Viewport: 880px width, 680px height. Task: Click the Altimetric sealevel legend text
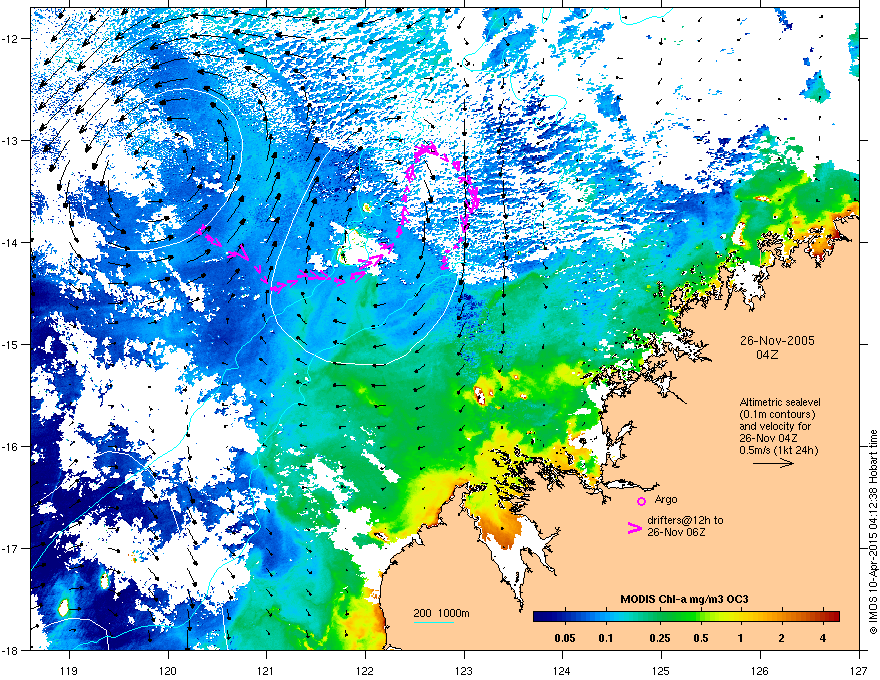pos(780,426)
